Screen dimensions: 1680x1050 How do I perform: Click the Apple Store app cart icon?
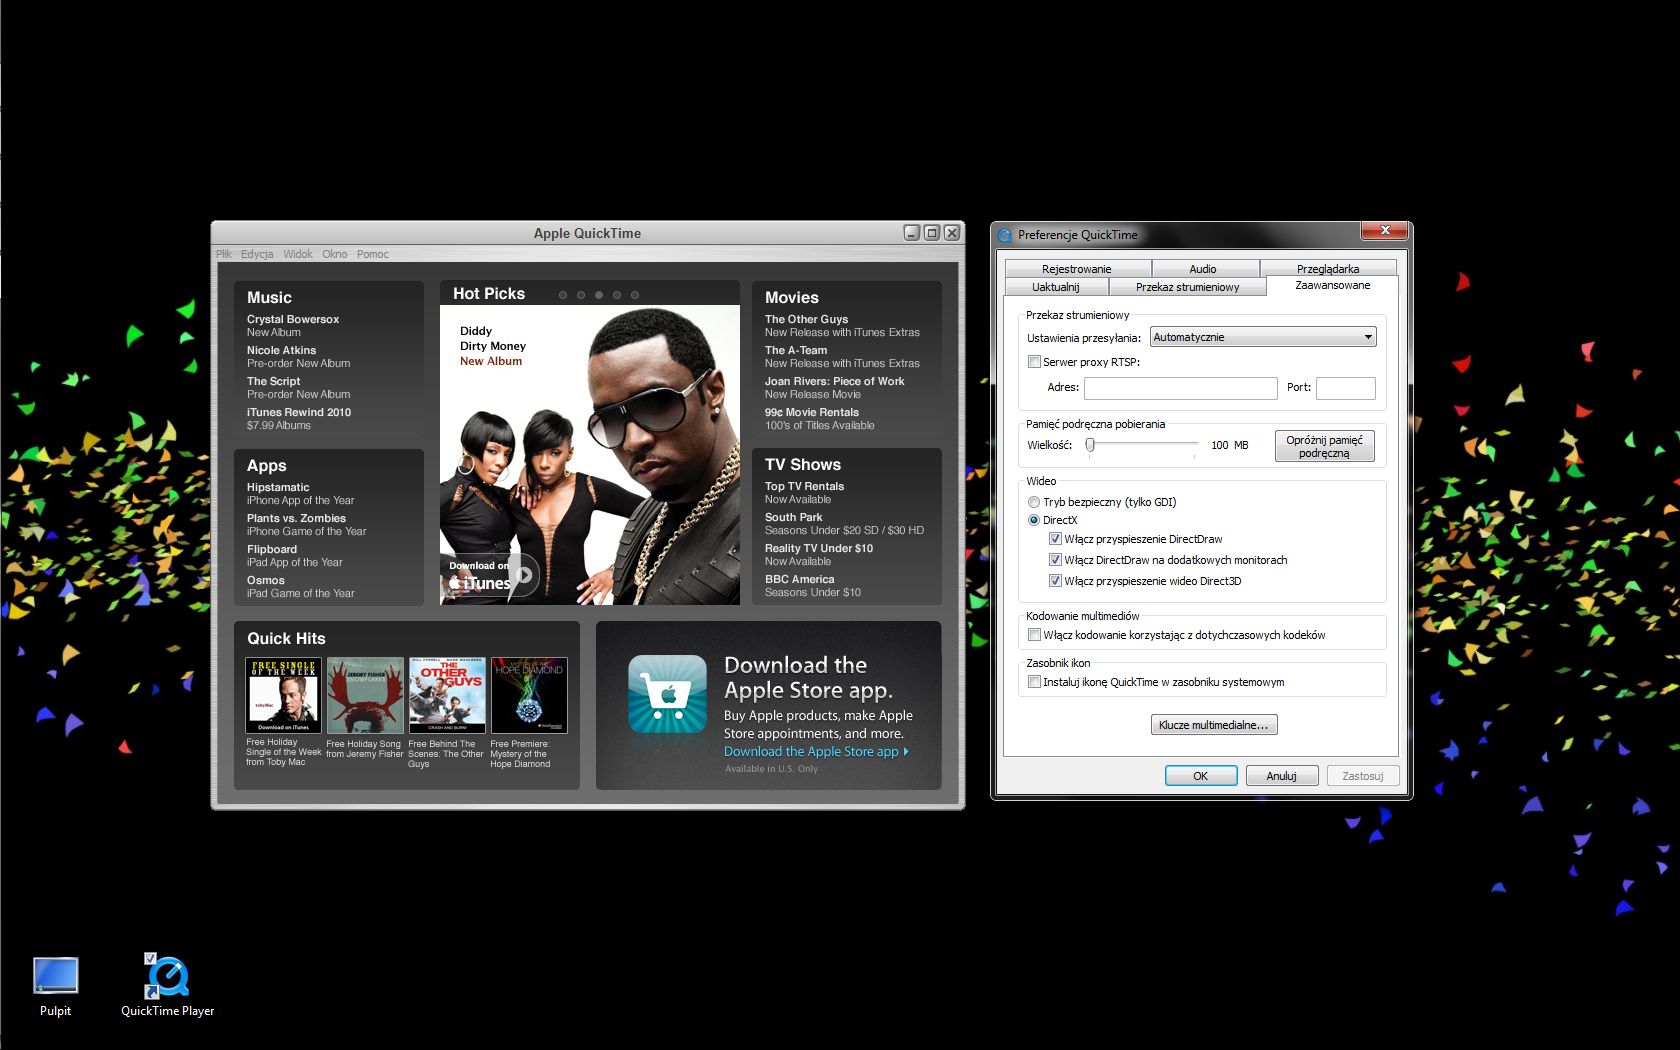pyautogui.click(x=667, y=695)
